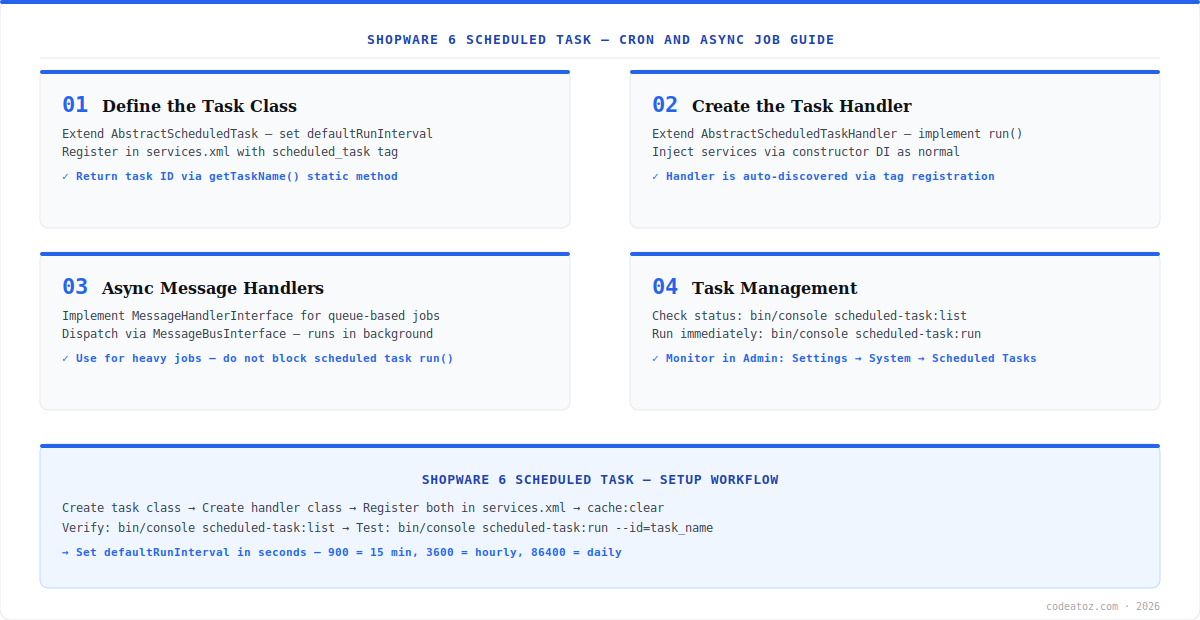Click the '04' step number
This screenshot has height=620, width=1200.
pyautogui.click(x=665, y=287)
